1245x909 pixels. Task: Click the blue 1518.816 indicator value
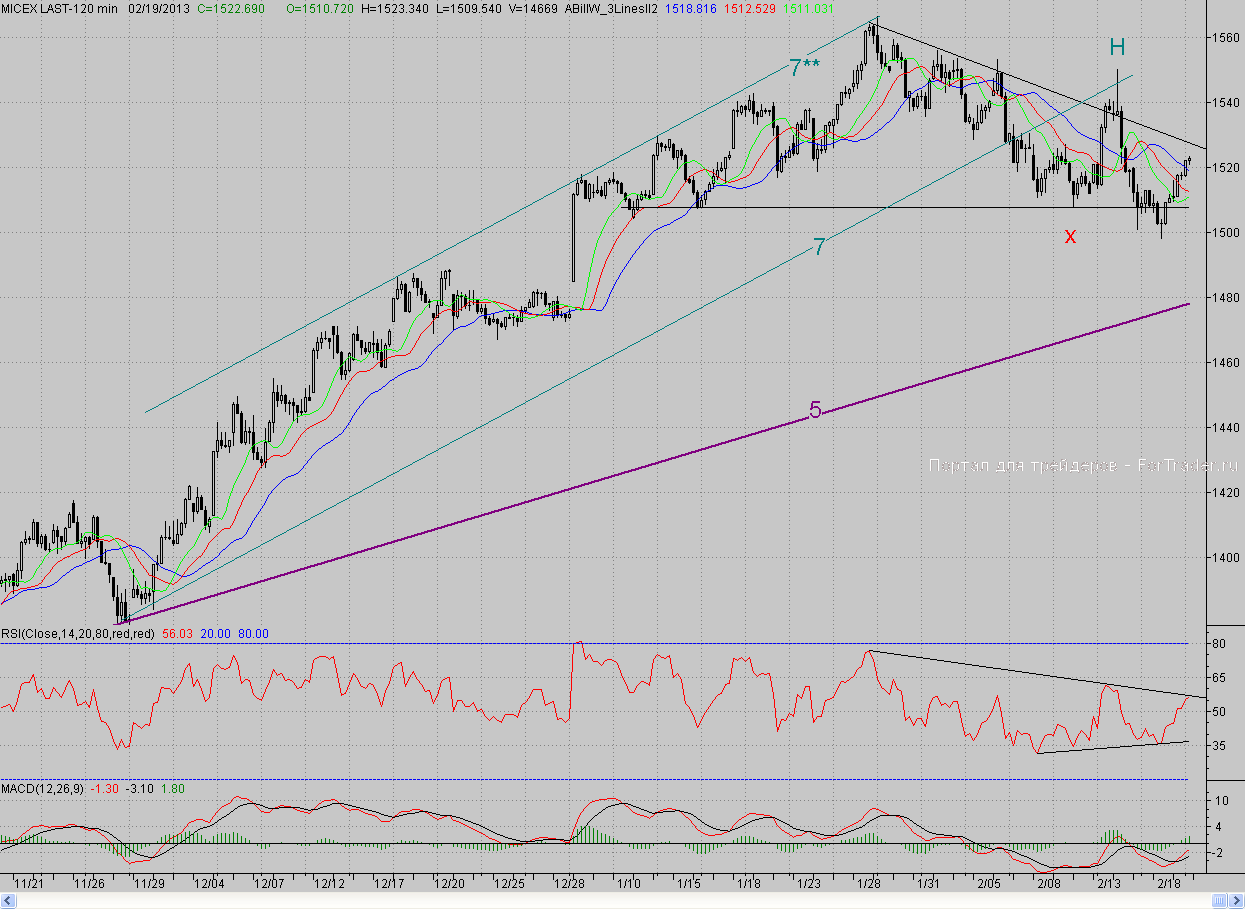tap(689, 7)
